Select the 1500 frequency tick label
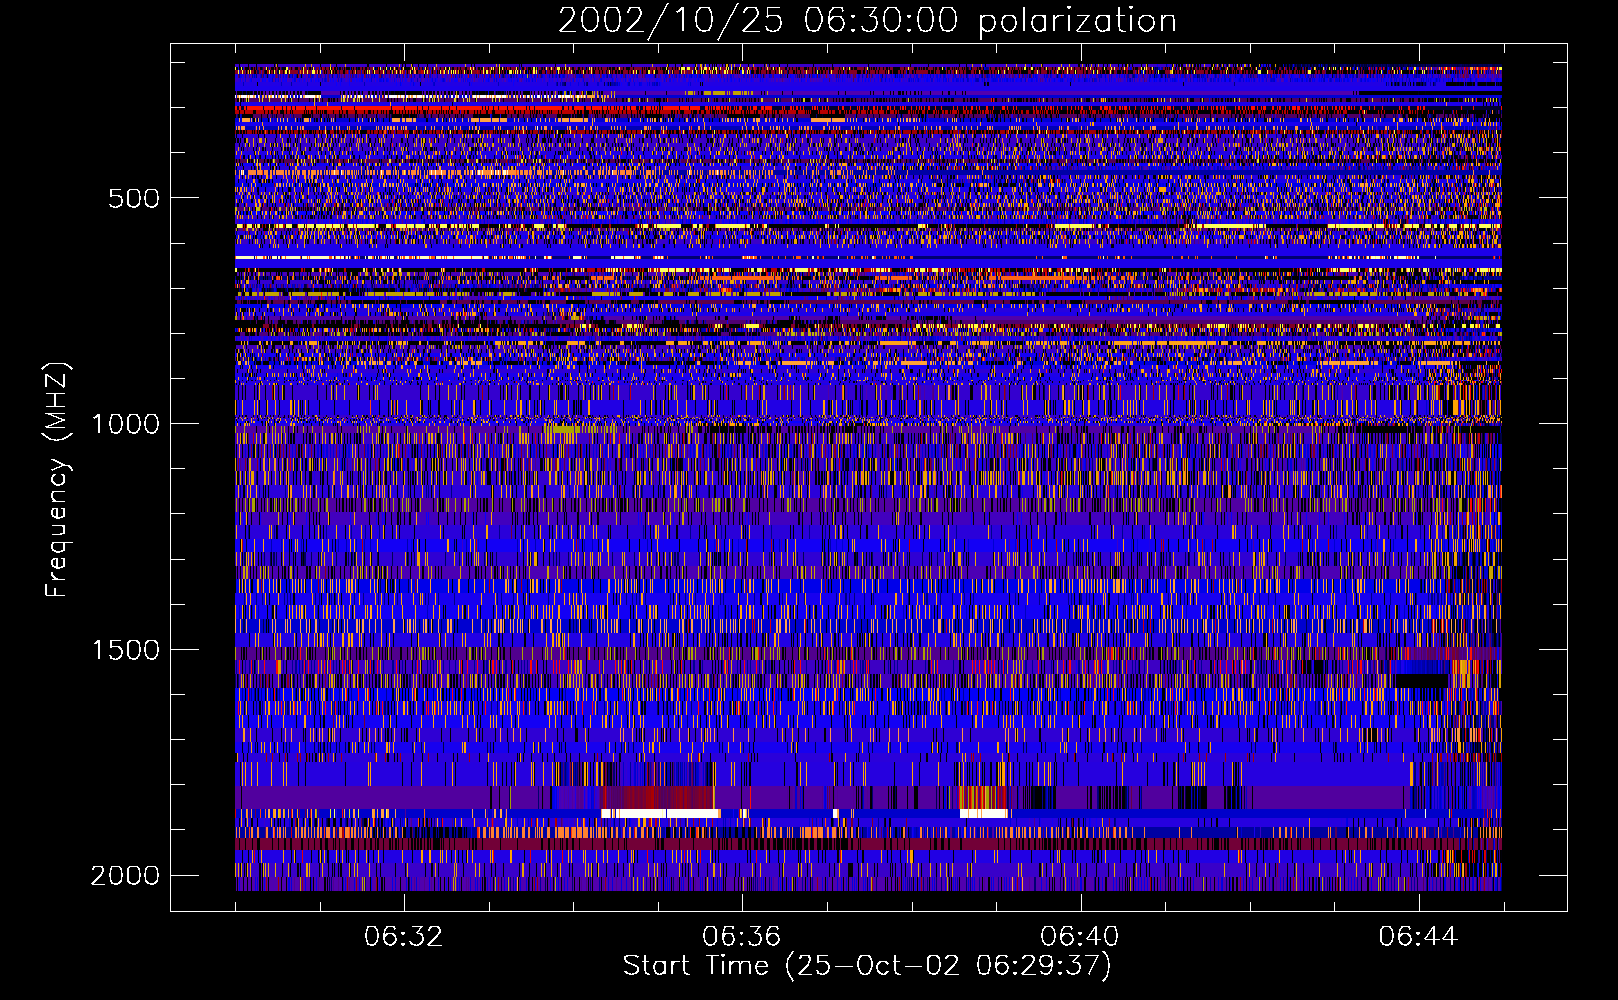 tap(126, 650)
